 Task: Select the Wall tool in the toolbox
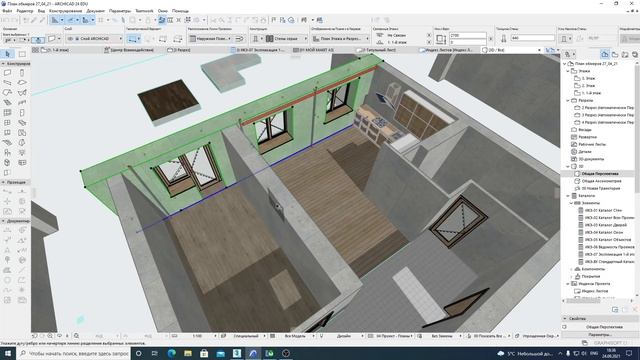click(x=8, y=73)
